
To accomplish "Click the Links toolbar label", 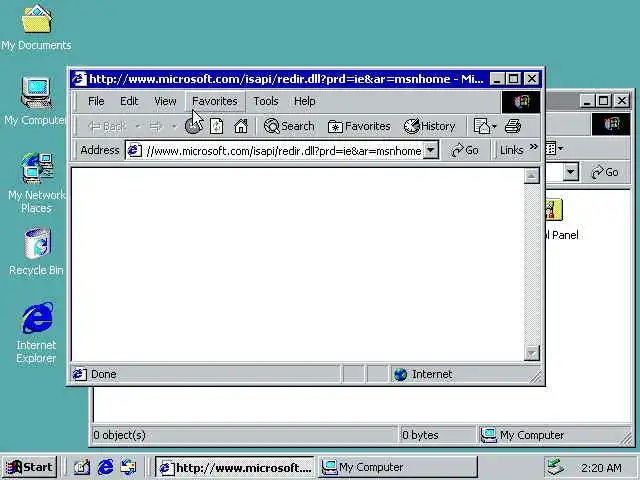I will click(x=511, y=151).
